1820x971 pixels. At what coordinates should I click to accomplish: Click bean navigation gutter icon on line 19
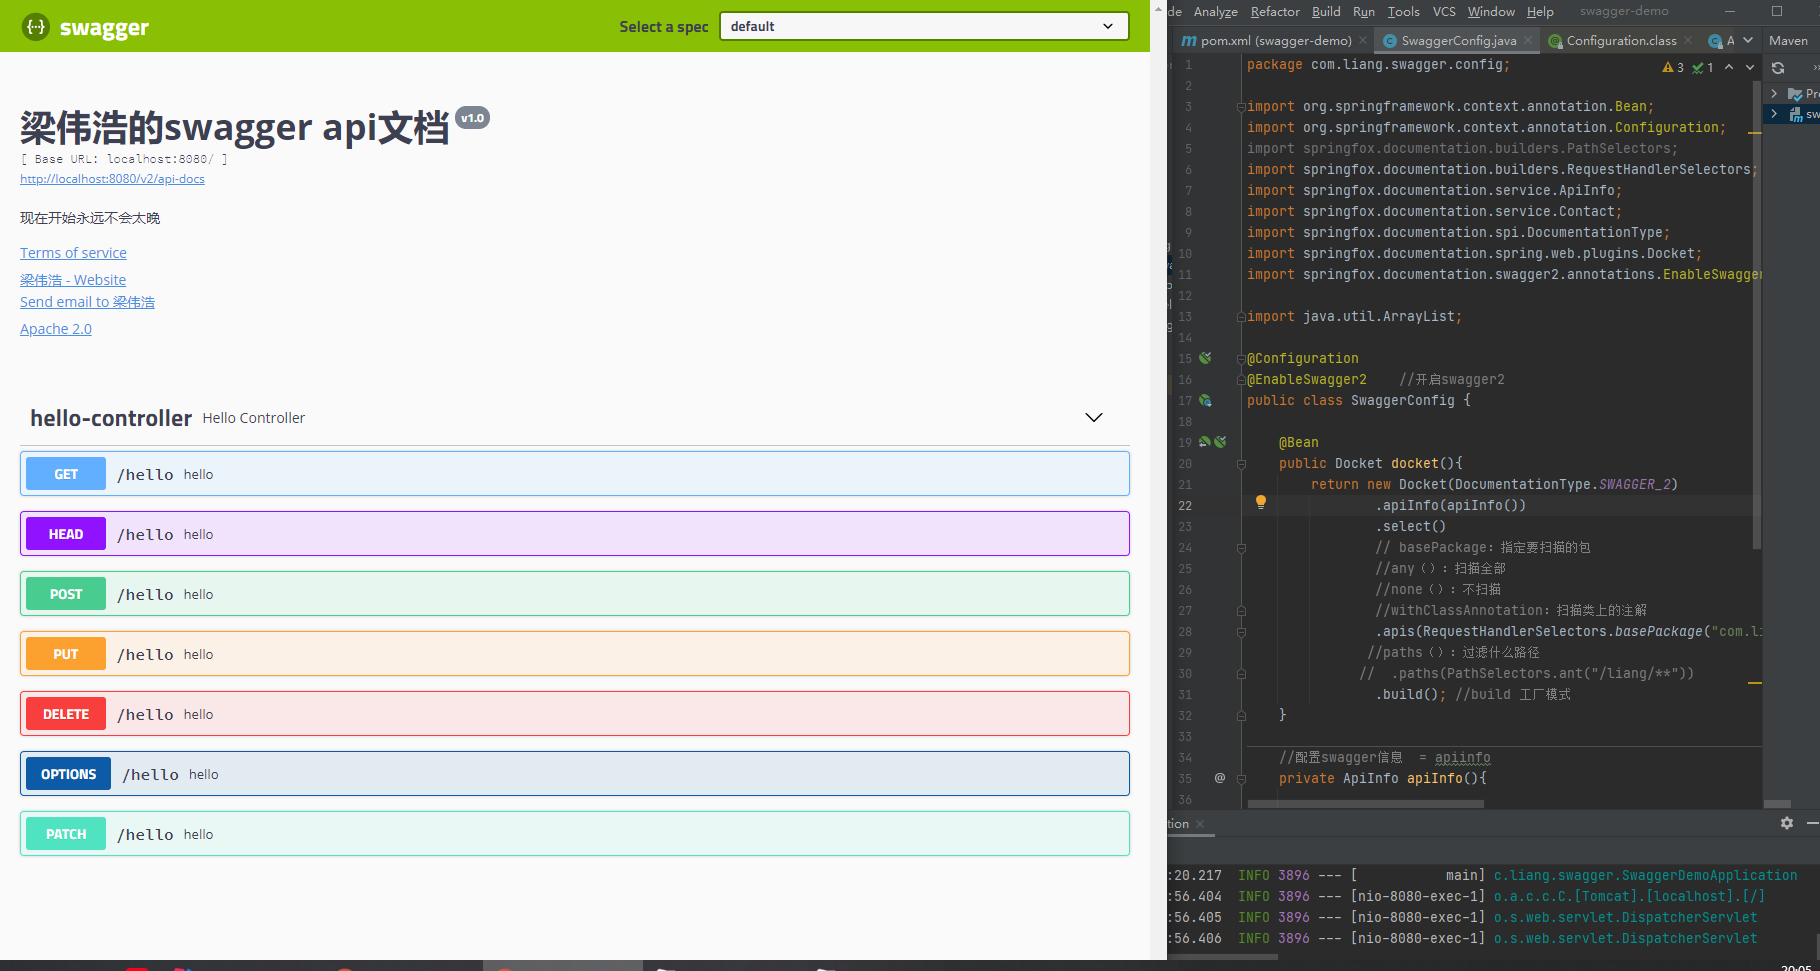(1204, 442)
